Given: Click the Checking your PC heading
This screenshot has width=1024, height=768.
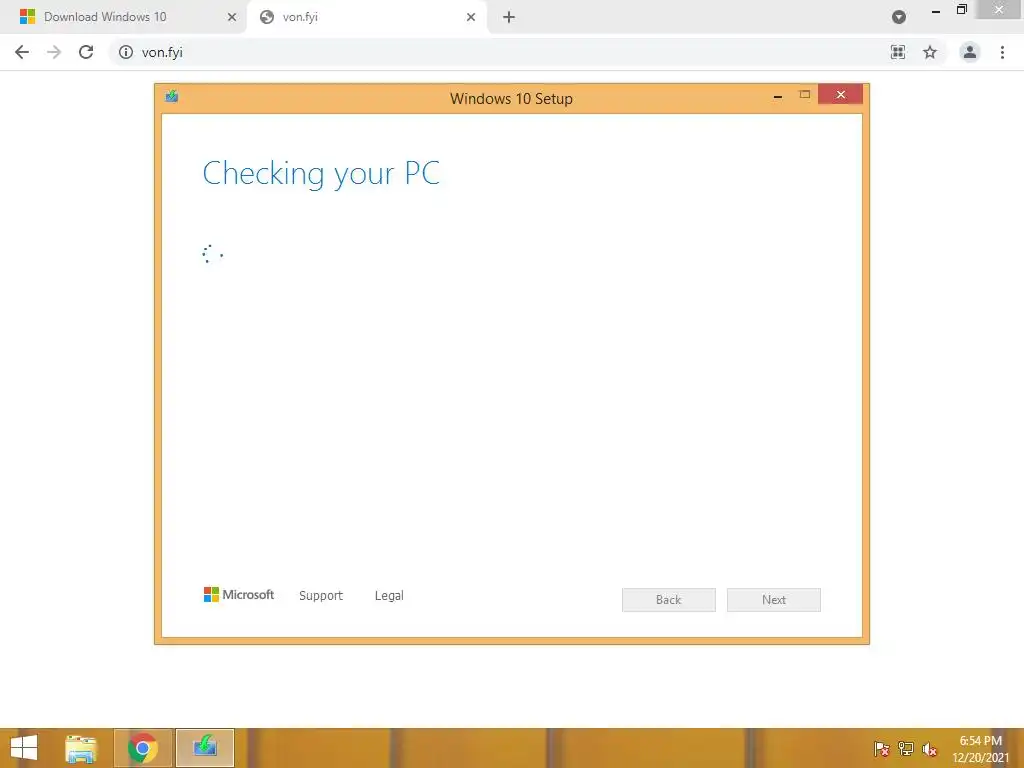Looking at the screenshot, I should point(321,174).
